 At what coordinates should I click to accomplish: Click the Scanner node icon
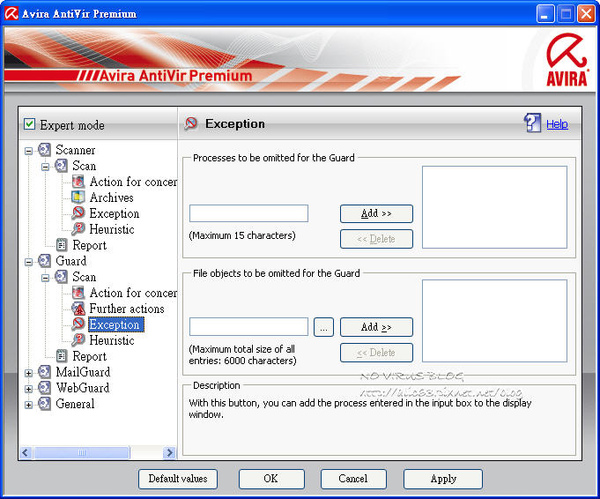click(x=44, y=150)
